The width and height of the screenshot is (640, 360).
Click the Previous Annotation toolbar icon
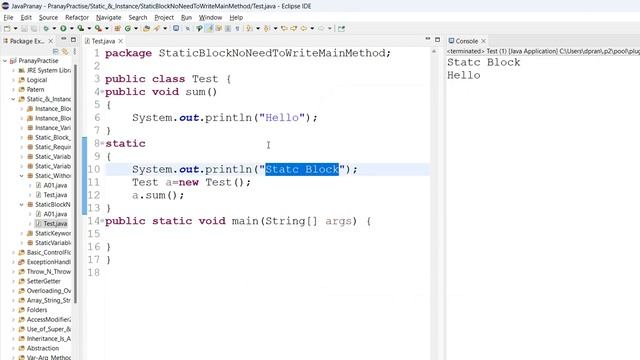pyautogui.click(x=267, y=29)
